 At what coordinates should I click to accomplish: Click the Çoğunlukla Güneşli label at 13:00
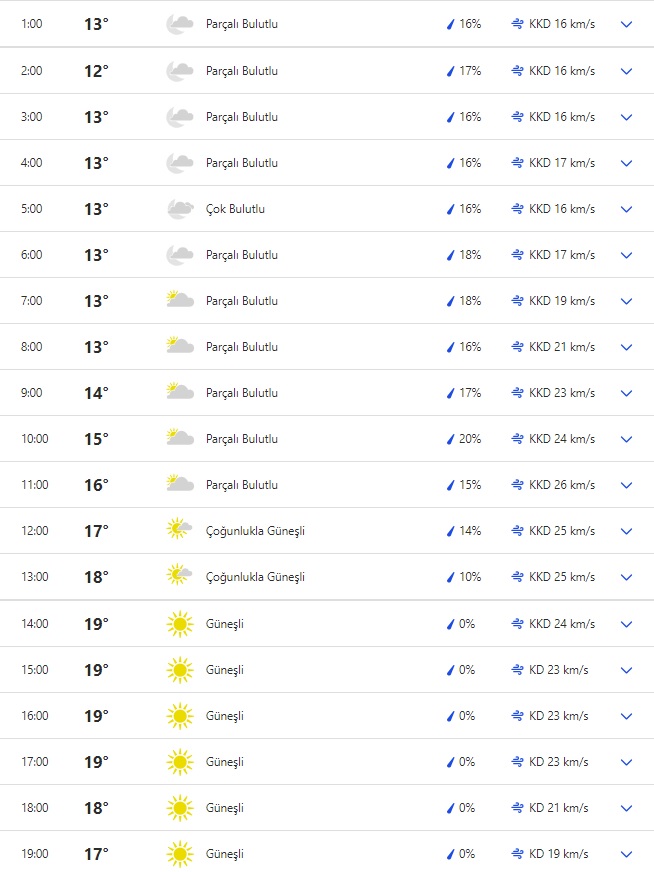(255, 577)
